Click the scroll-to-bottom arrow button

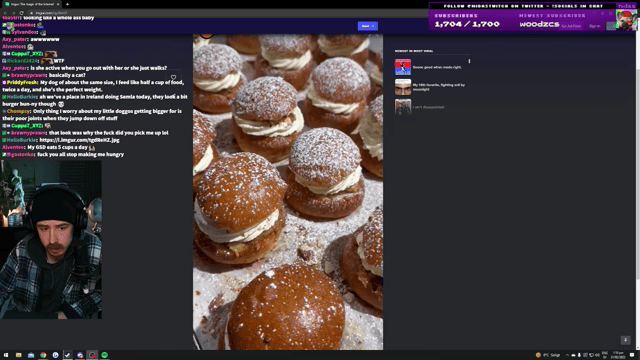point(625,340)
